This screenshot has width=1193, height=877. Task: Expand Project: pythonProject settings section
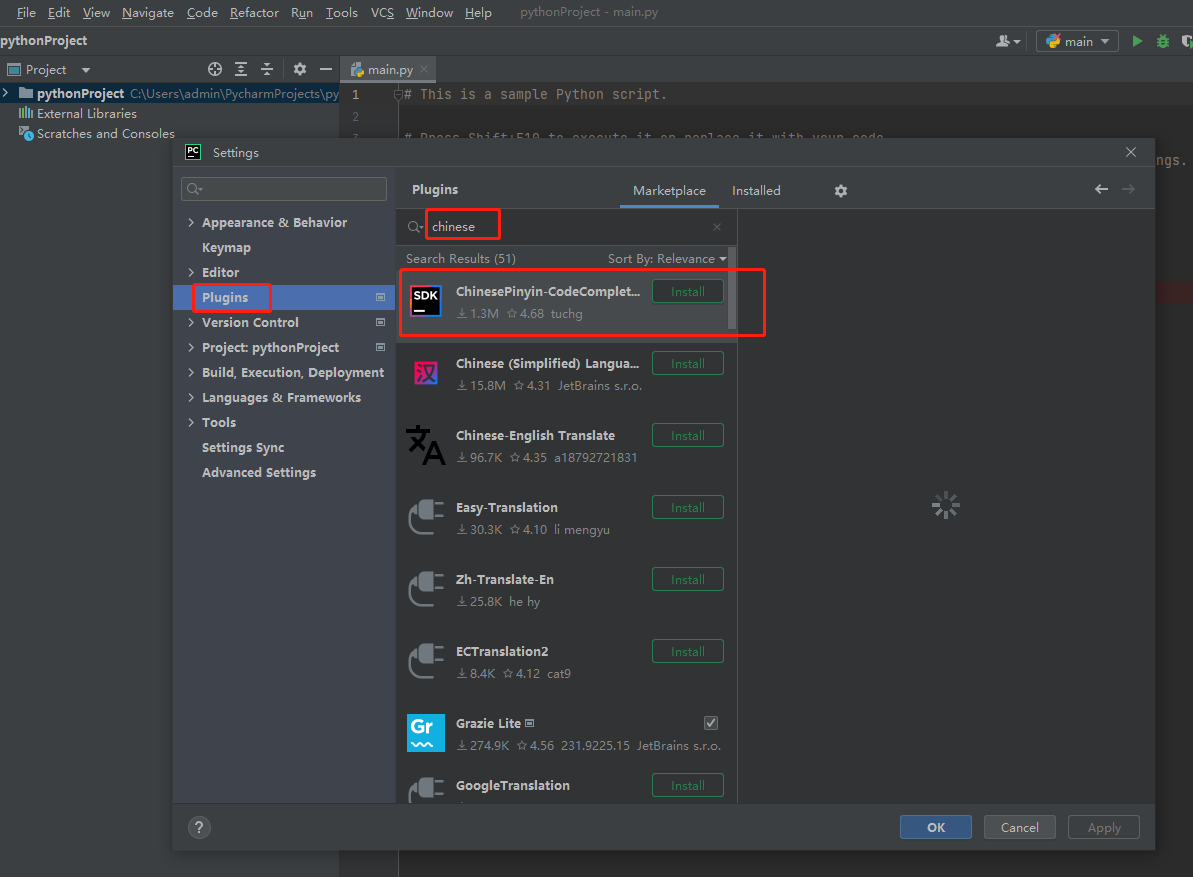(x=191, y=348)
